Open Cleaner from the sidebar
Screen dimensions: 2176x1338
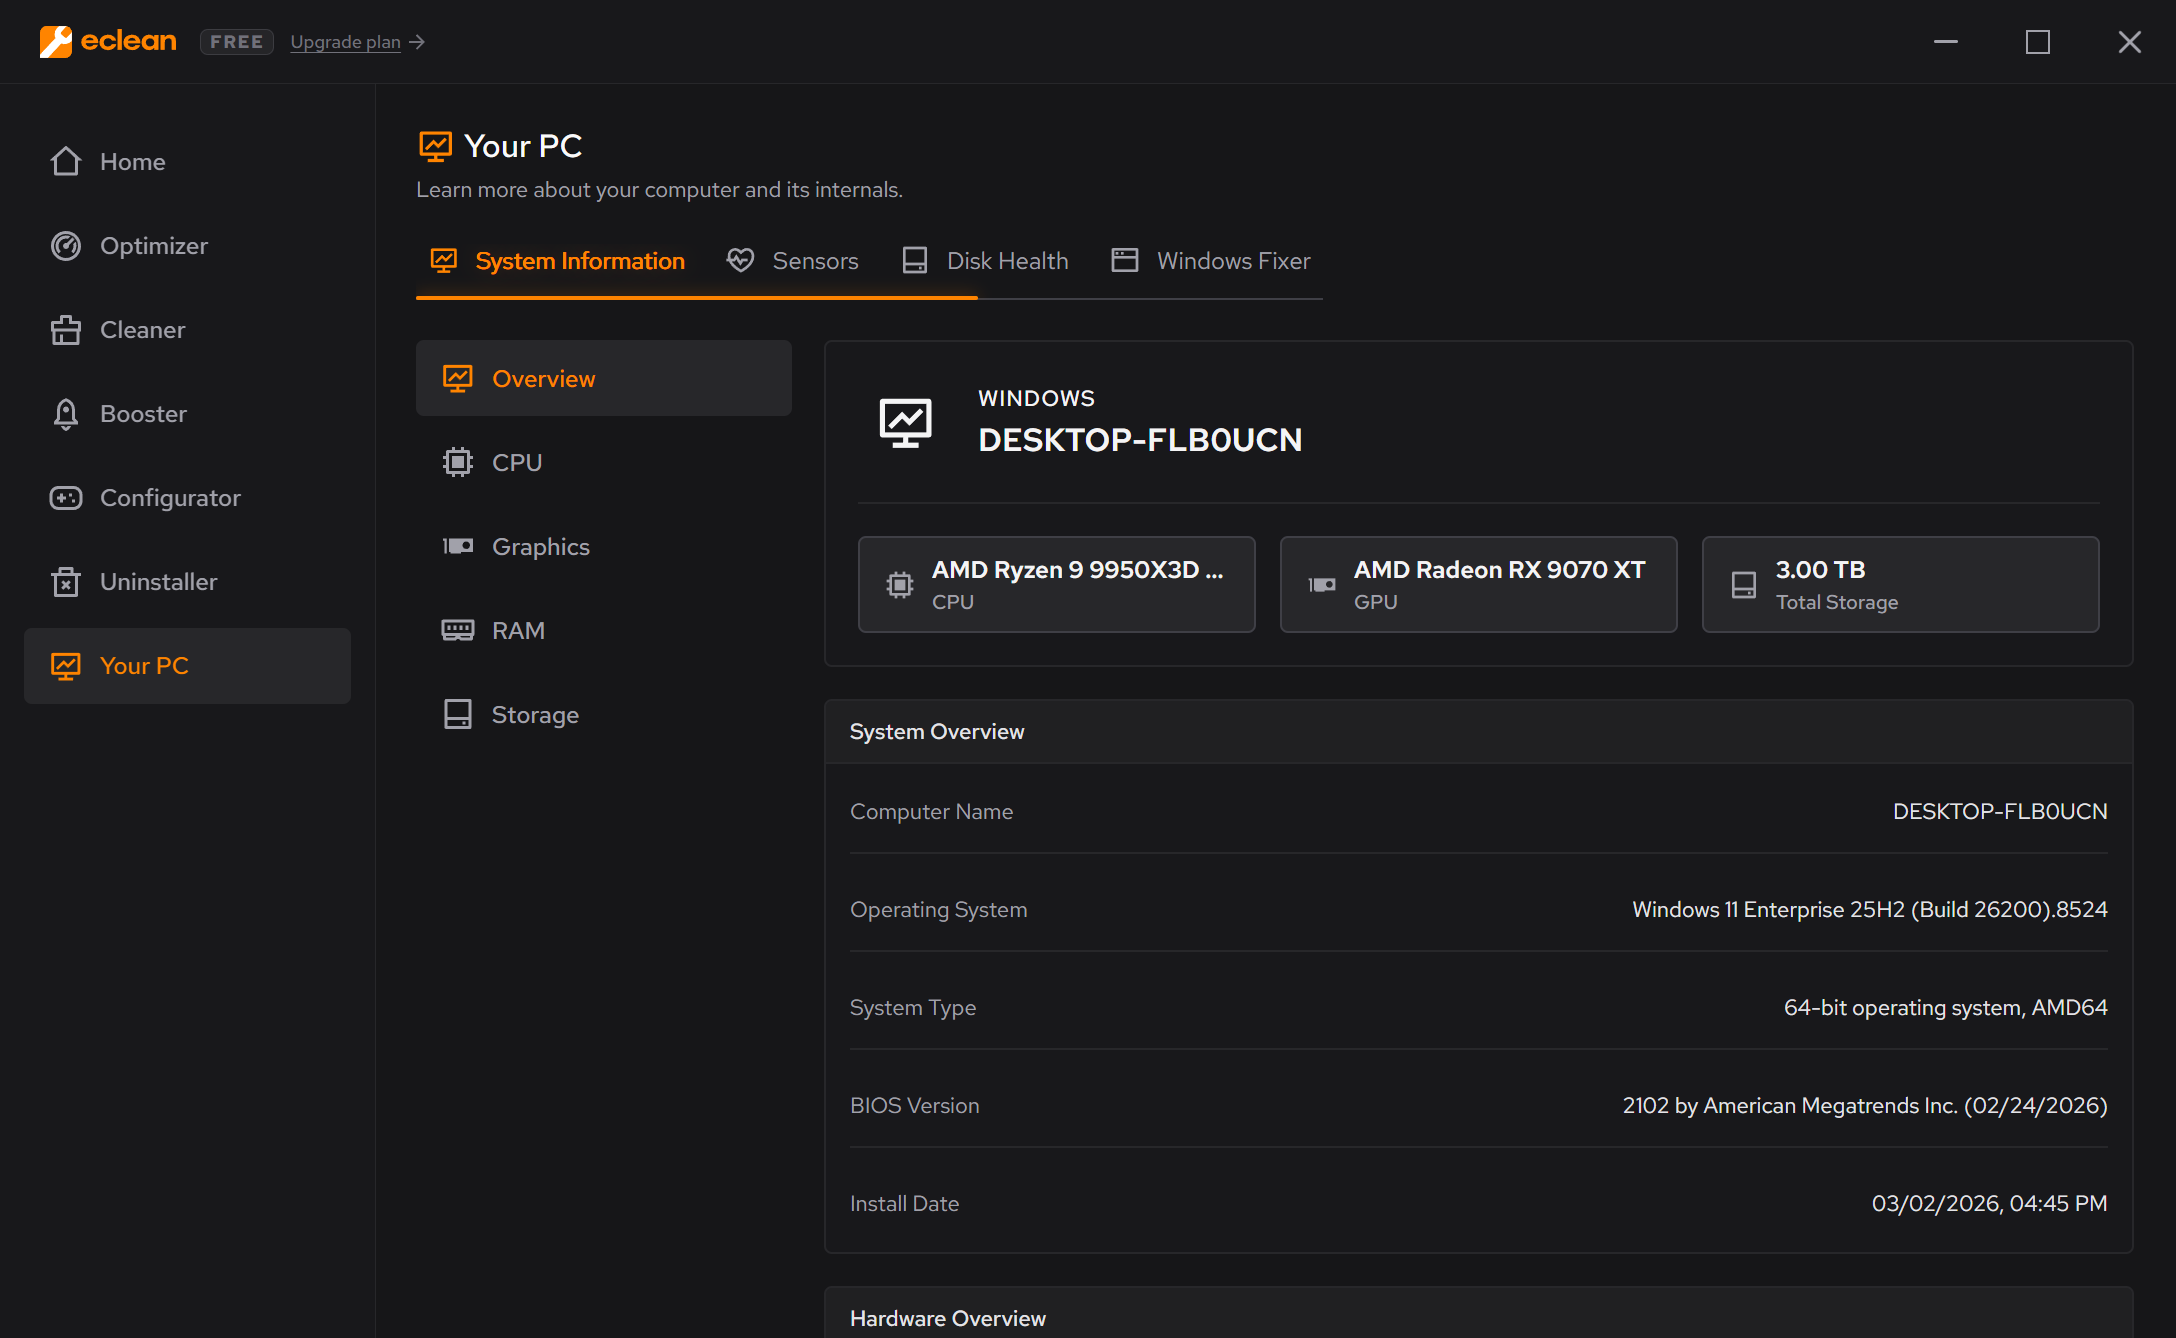click(188, 330)
